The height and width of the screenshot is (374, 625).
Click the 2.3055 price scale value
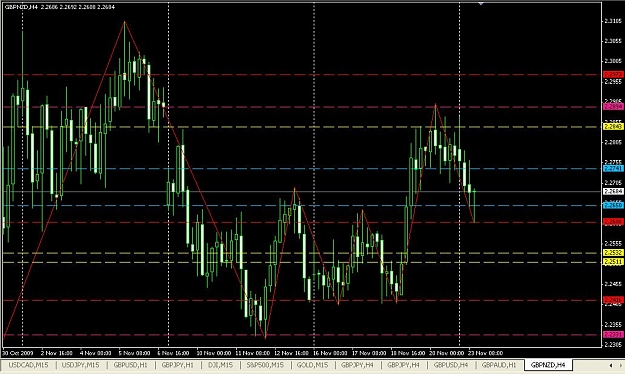click(x=613, y=41)
